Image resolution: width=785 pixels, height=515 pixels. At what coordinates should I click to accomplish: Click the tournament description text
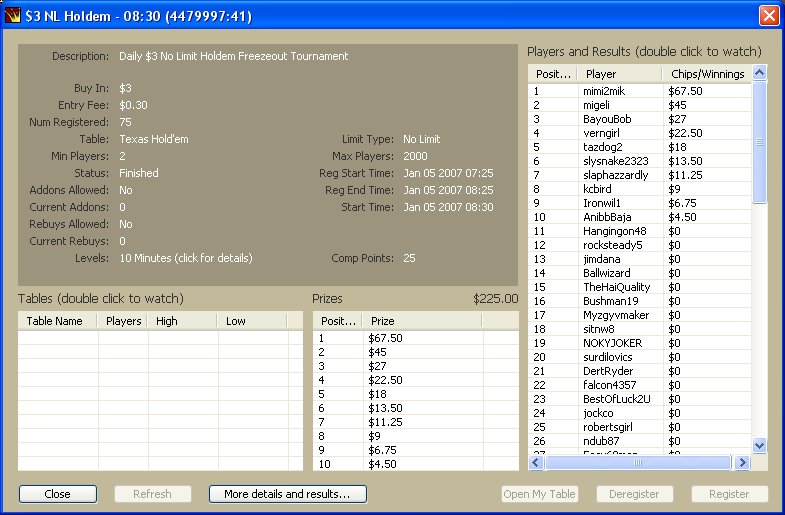click(233, 56)
